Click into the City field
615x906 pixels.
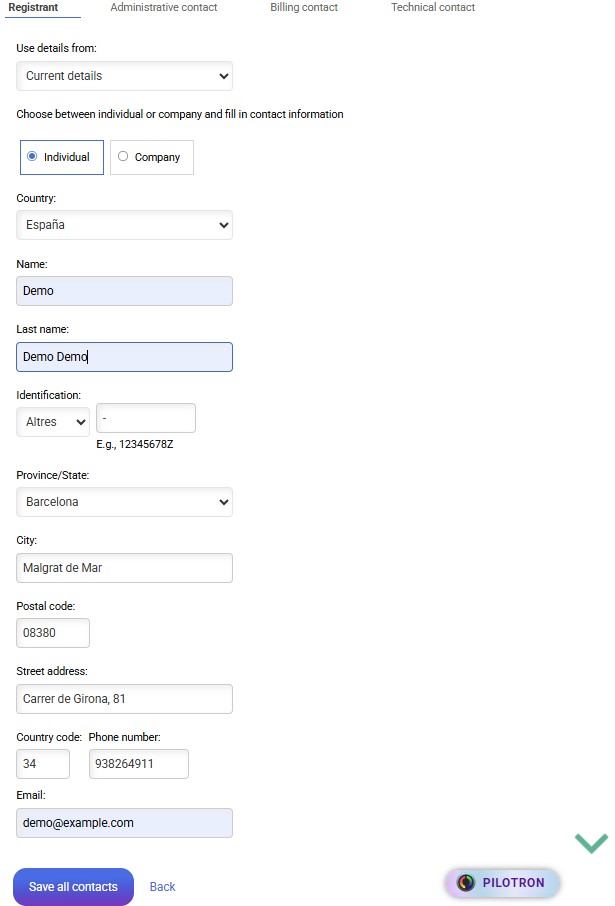[x=124, y=568]
